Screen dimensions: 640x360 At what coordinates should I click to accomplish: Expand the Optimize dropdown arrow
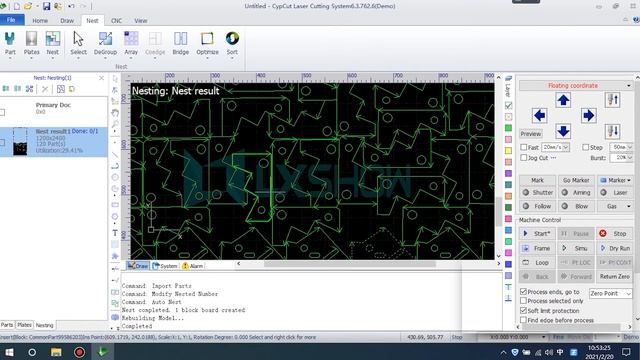pos(207,58)
